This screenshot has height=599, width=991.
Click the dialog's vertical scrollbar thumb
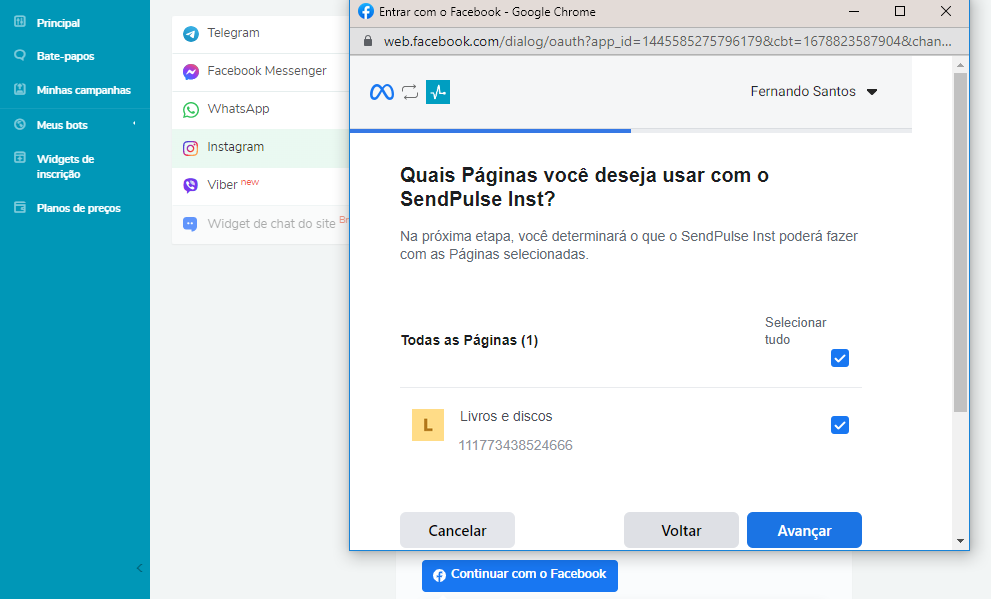(x=960, y=240)
